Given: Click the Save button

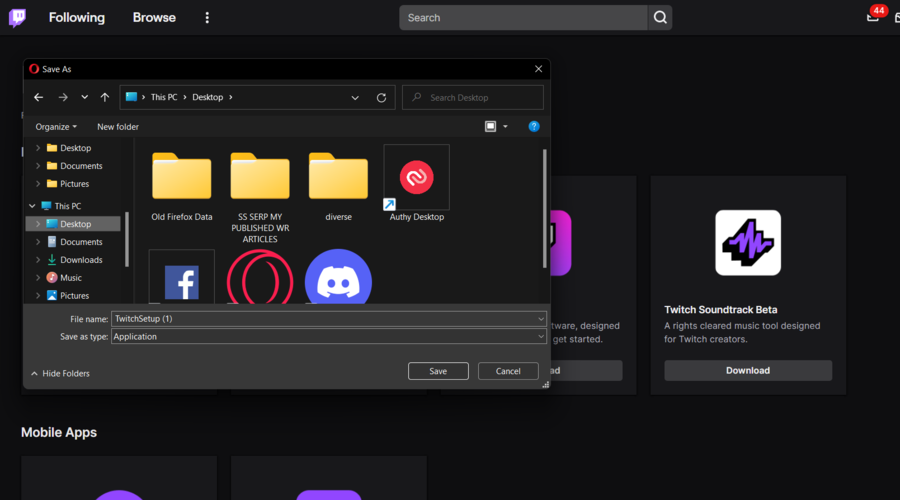Looking at the screenshot, I should (438, 371).
